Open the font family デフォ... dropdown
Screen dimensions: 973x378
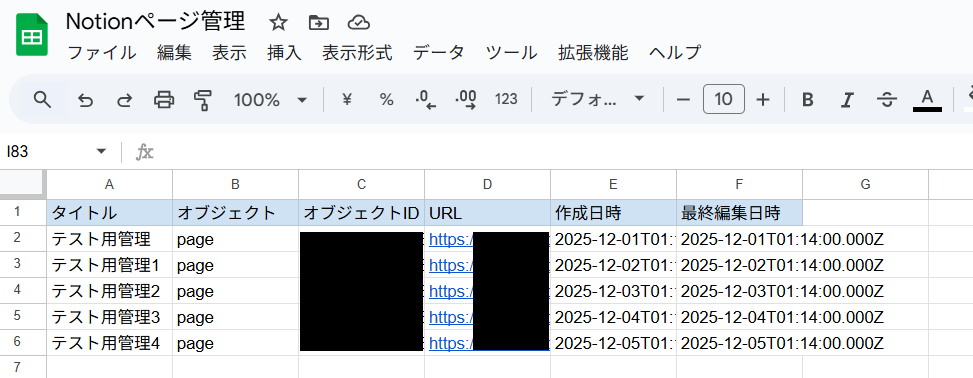click(598, 99)
